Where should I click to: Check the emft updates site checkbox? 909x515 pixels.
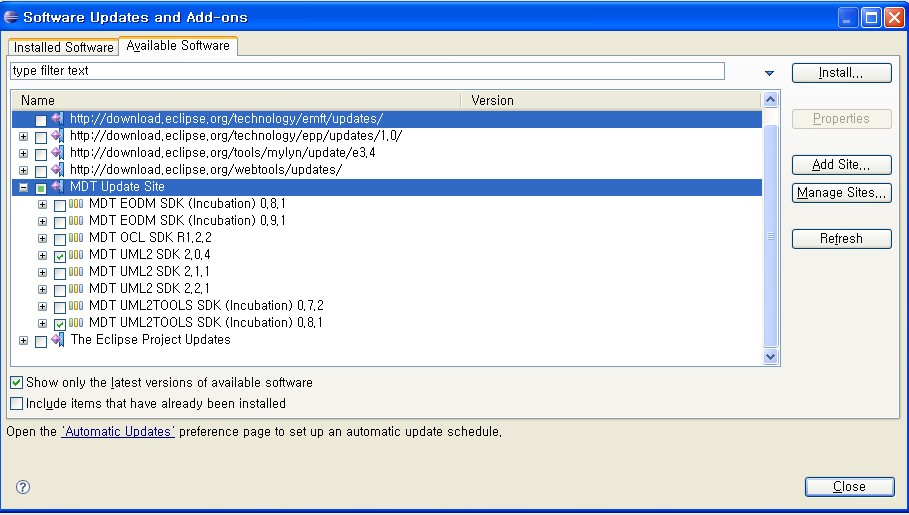click(41, 121)
